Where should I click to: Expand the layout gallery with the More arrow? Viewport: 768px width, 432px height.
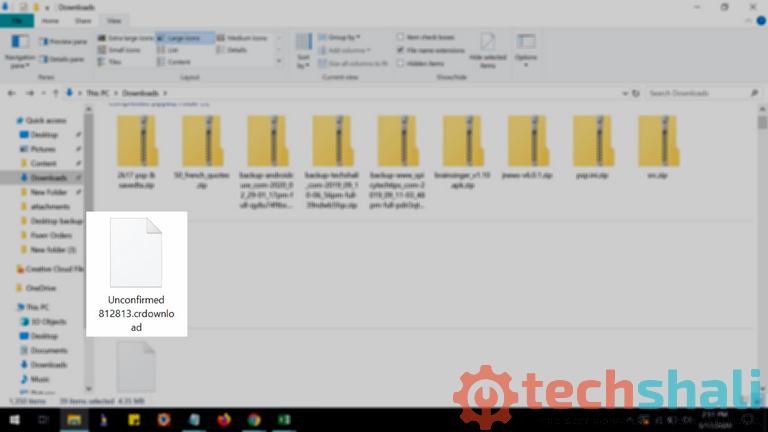click(279, 61)
